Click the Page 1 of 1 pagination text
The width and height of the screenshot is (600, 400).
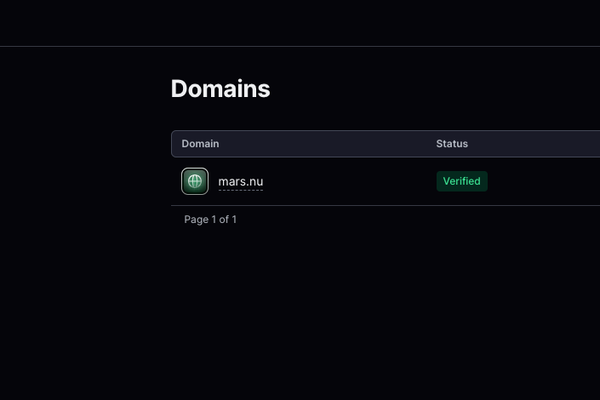pos(210,219)
